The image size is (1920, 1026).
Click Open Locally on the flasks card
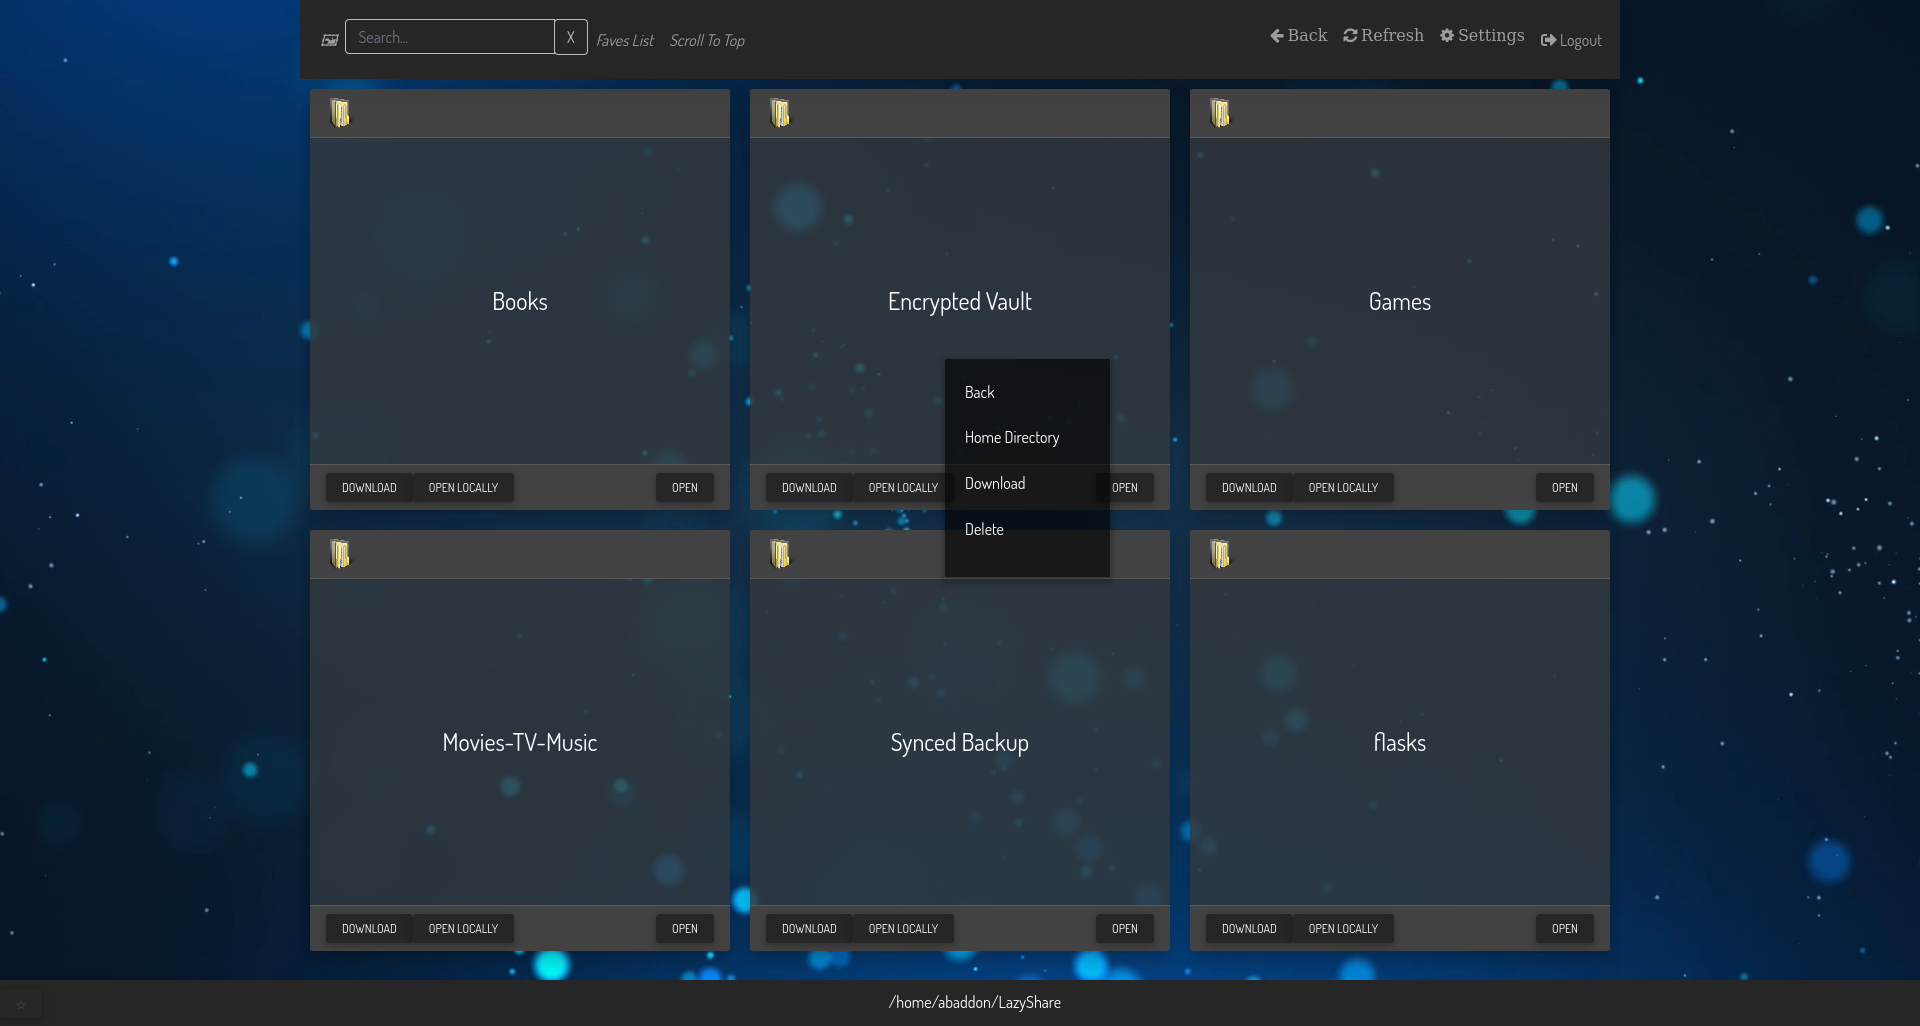pos(1343,929)
